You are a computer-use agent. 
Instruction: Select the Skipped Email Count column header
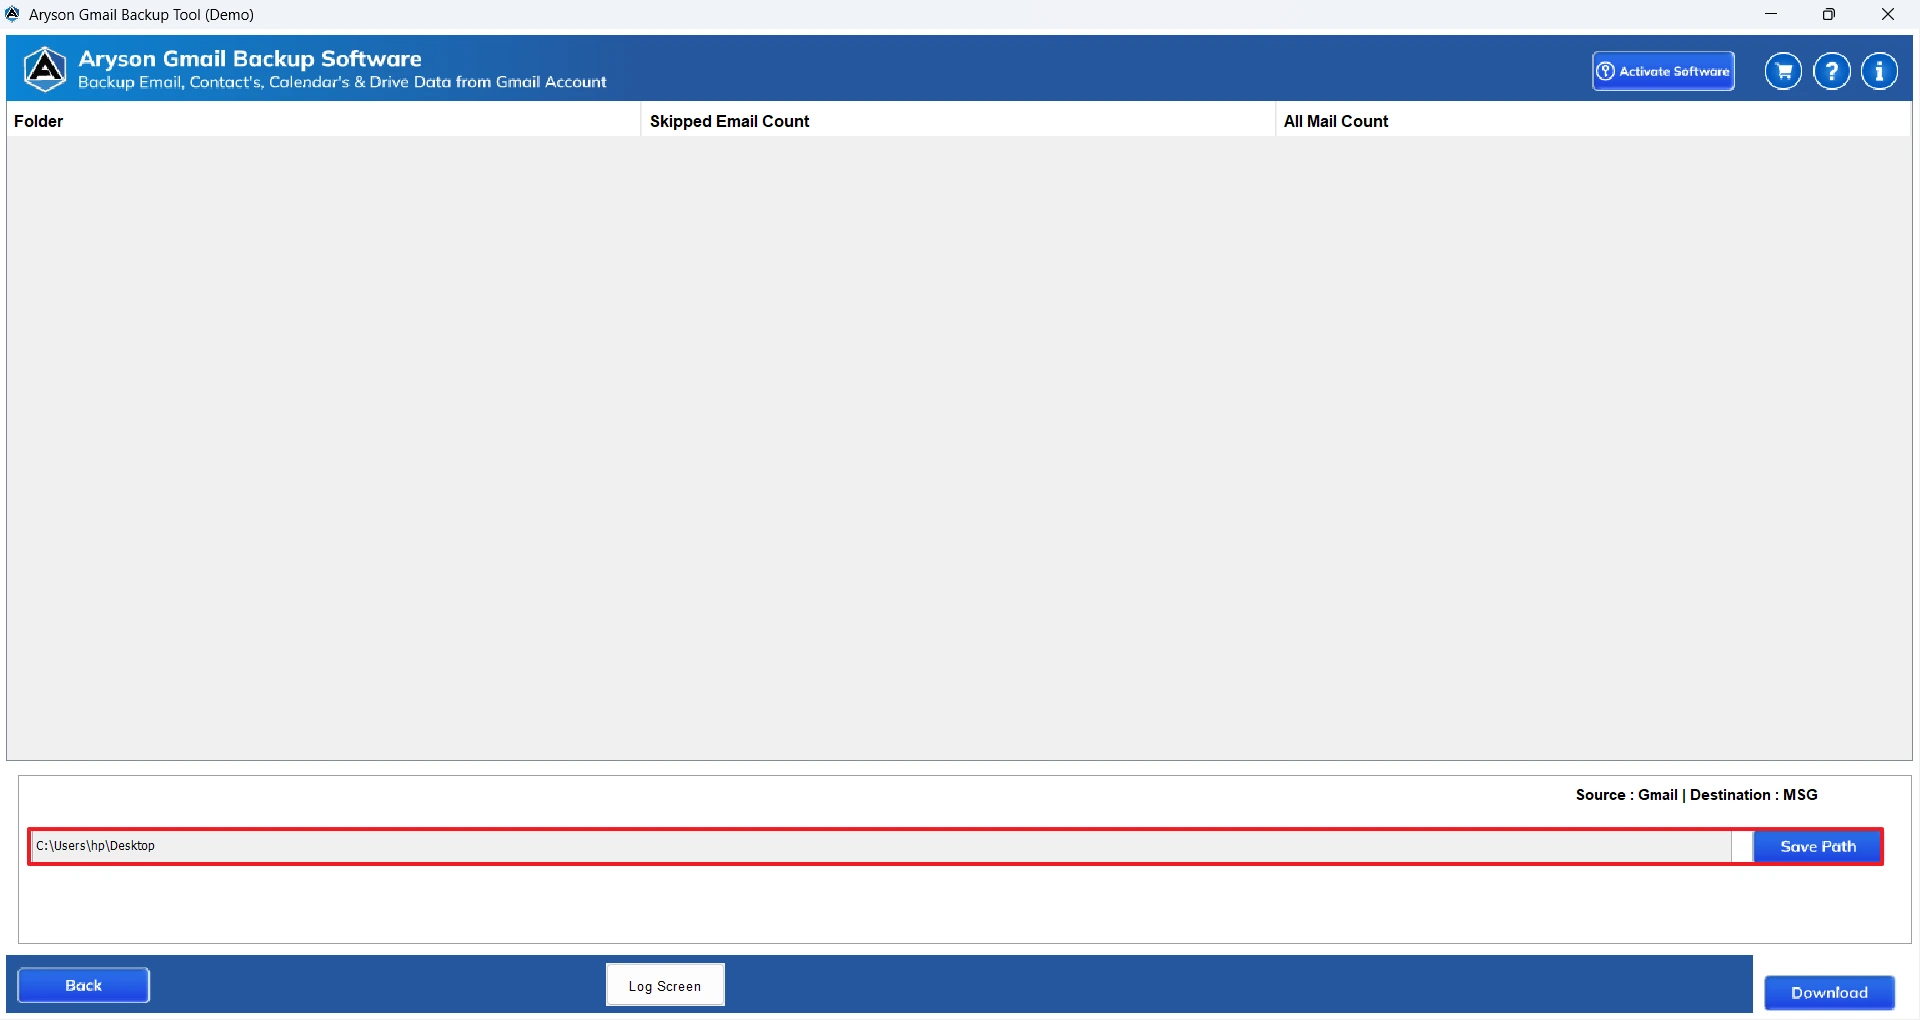click(957, 121)
